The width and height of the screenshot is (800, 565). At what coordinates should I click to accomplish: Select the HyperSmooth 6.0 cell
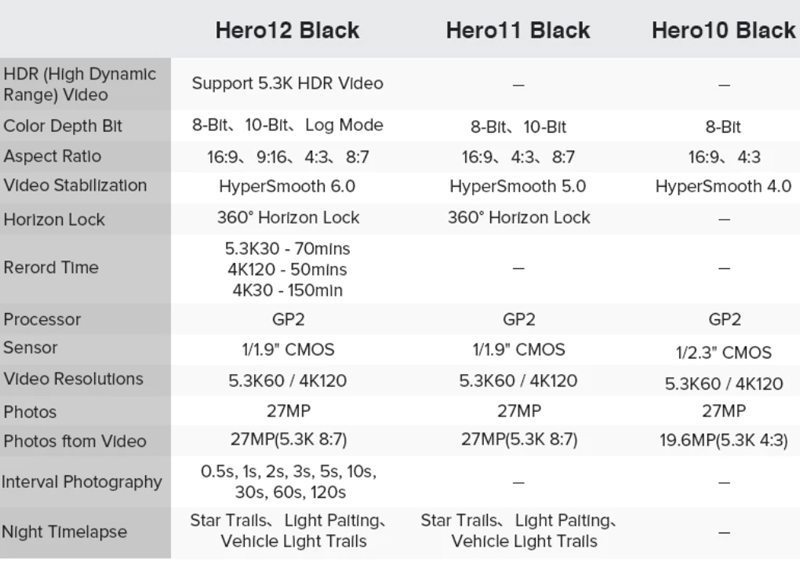point(287,186)
